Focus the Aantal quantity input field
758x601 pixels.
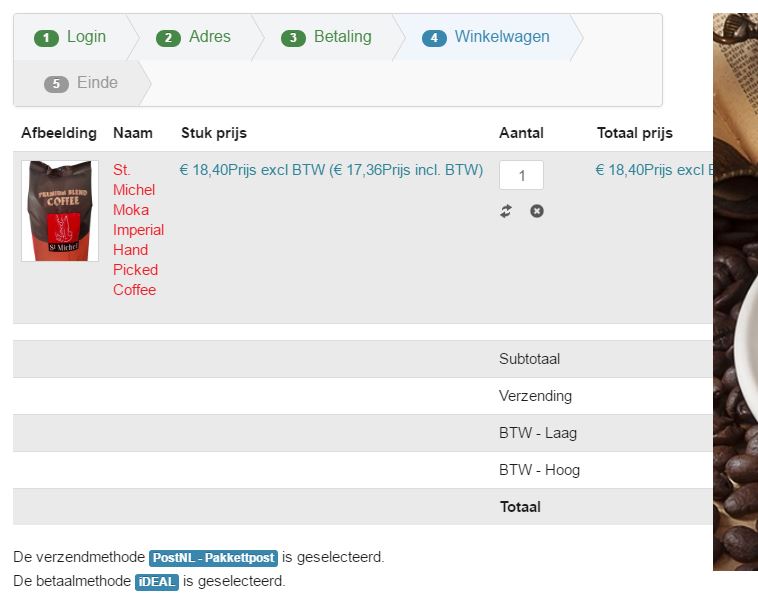(x=521, y=175)
